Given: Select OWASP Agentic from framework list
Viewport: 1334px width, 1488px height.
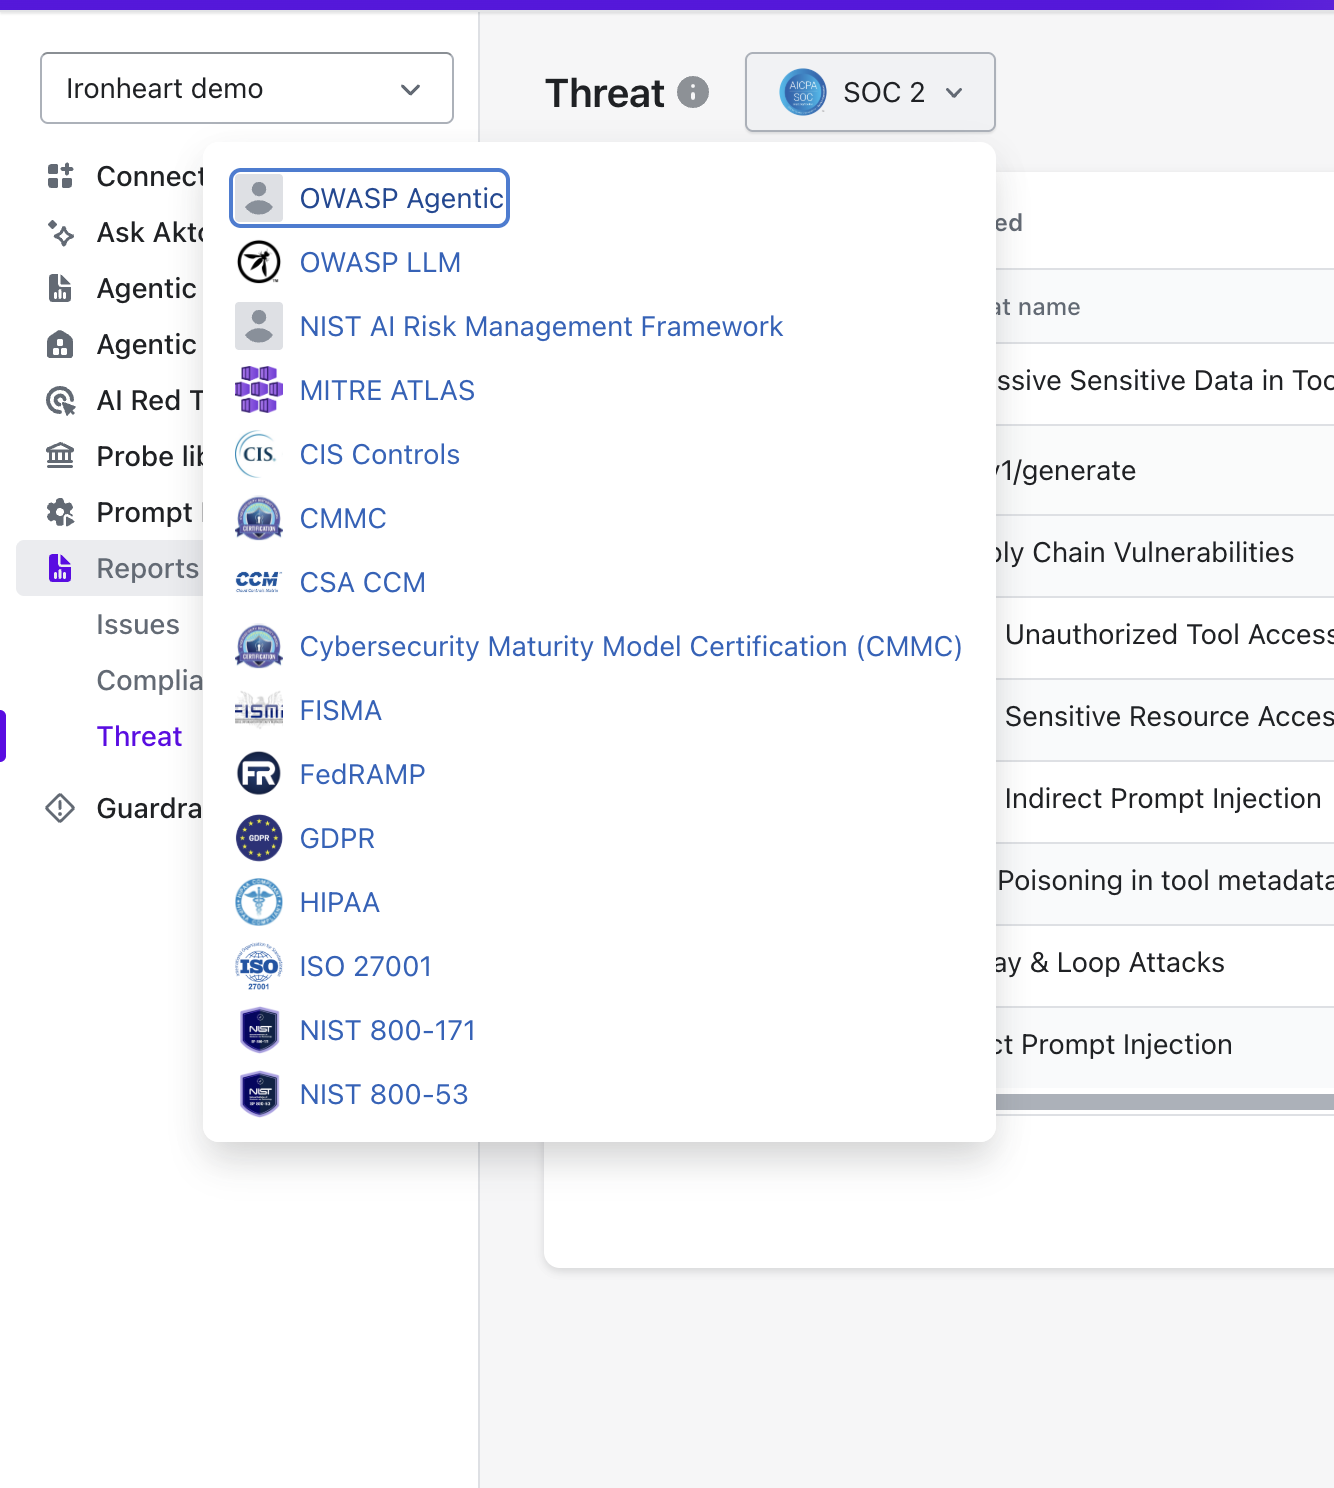Looking at the screenshot, I should click(x=400, y=198).
